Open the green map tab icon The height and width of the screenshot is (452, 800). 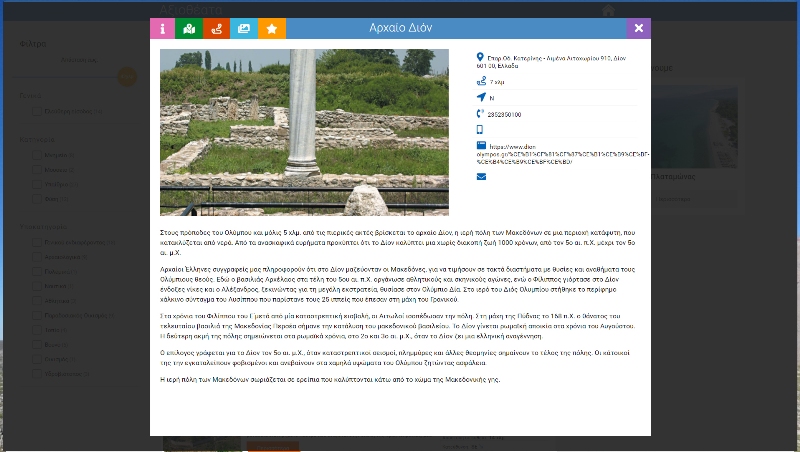[x=189, y=29]
